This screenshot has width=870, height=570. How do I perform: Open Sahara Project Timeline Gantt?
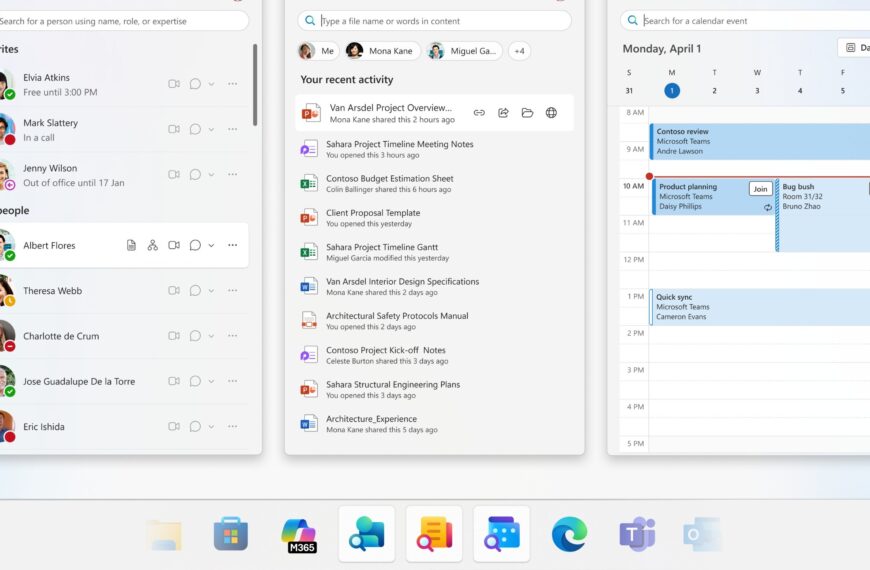tap(434, 252)
